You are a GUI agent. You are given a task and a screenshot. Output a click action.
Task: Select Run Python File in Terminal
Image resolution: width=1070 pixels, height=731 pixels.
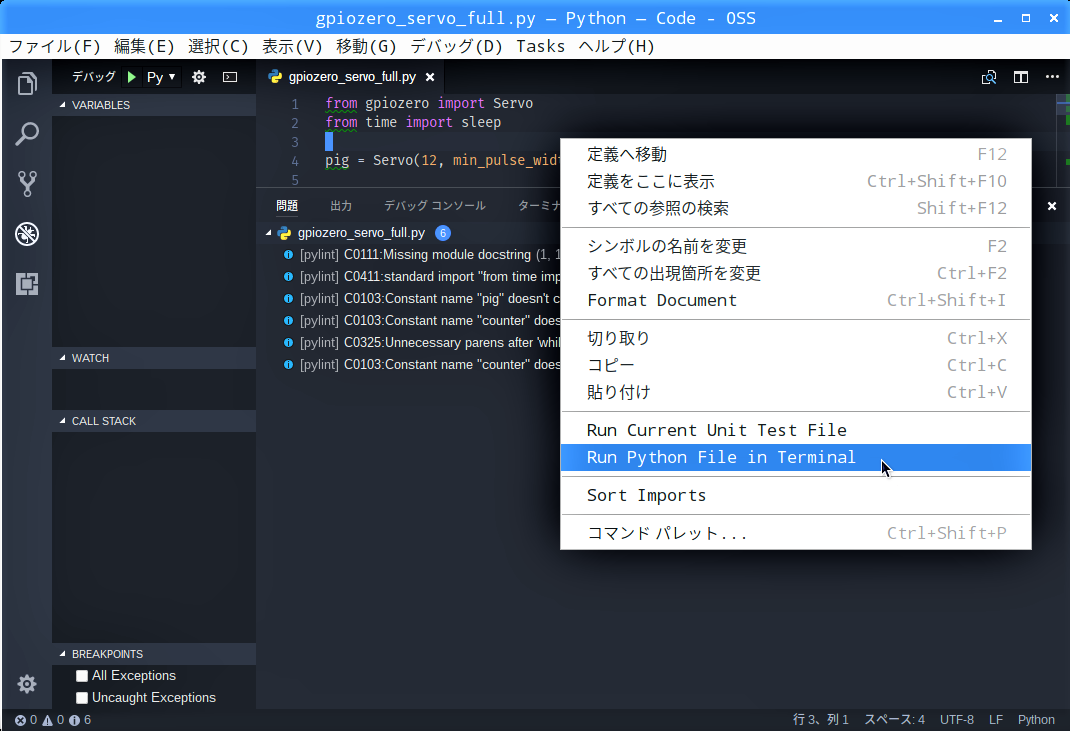pos(796,457)
